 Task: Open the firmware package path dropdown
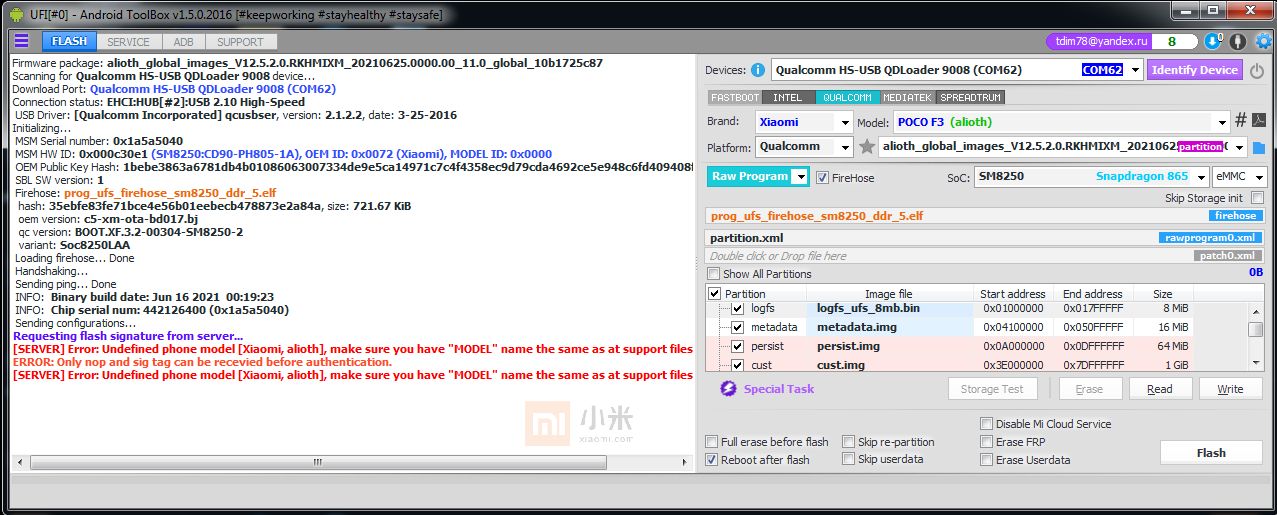click(x=1239, y=147)
